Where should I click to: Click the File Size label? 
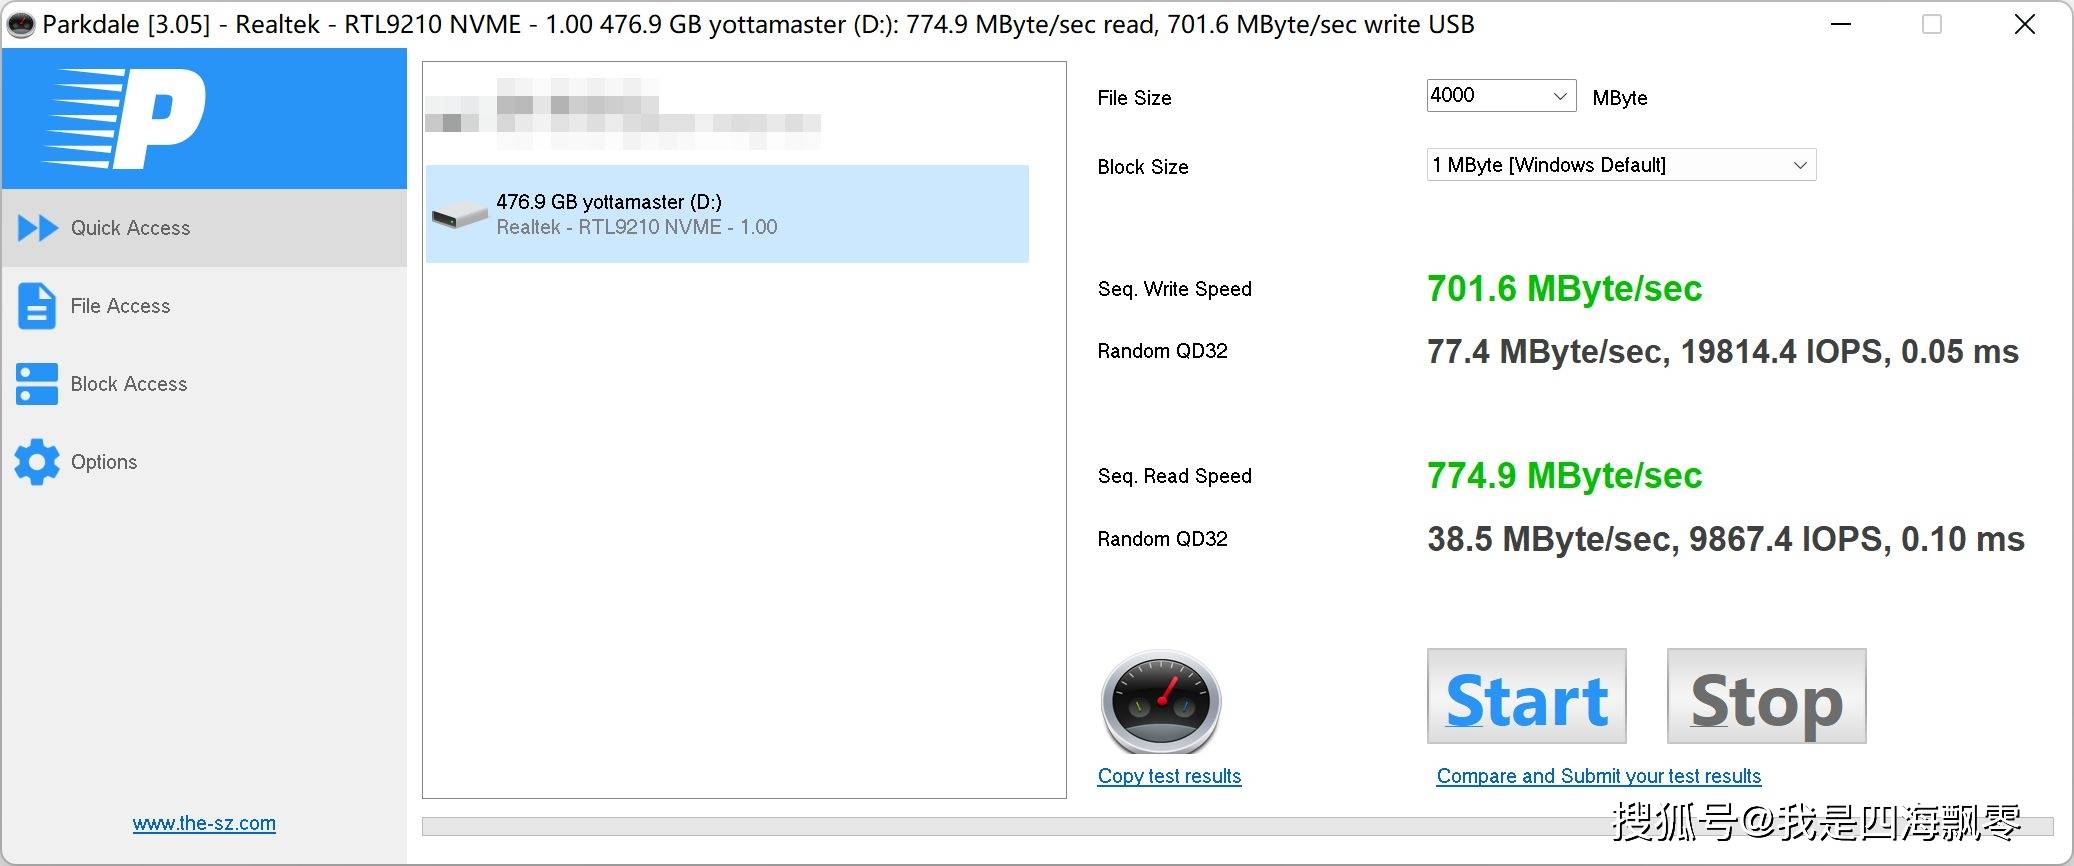(1134, 98)
